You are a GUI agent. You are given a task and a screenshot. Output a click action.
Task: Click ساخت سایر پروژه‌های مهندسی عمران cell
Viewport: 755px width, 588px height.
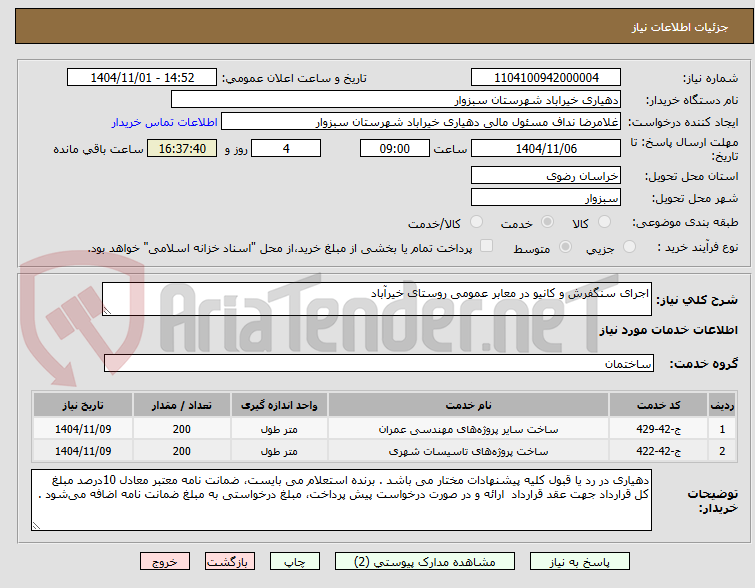pyautogui.click(x=468, y=429)
